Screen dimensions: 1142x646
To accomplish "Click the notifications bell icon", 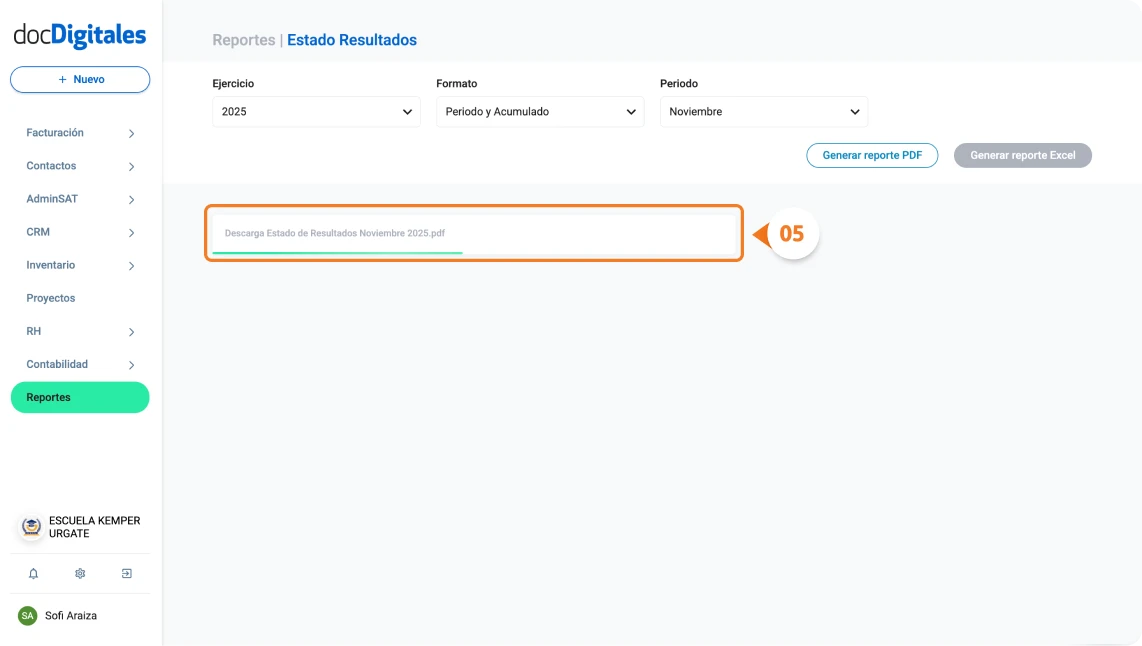I will pos(33,574).
